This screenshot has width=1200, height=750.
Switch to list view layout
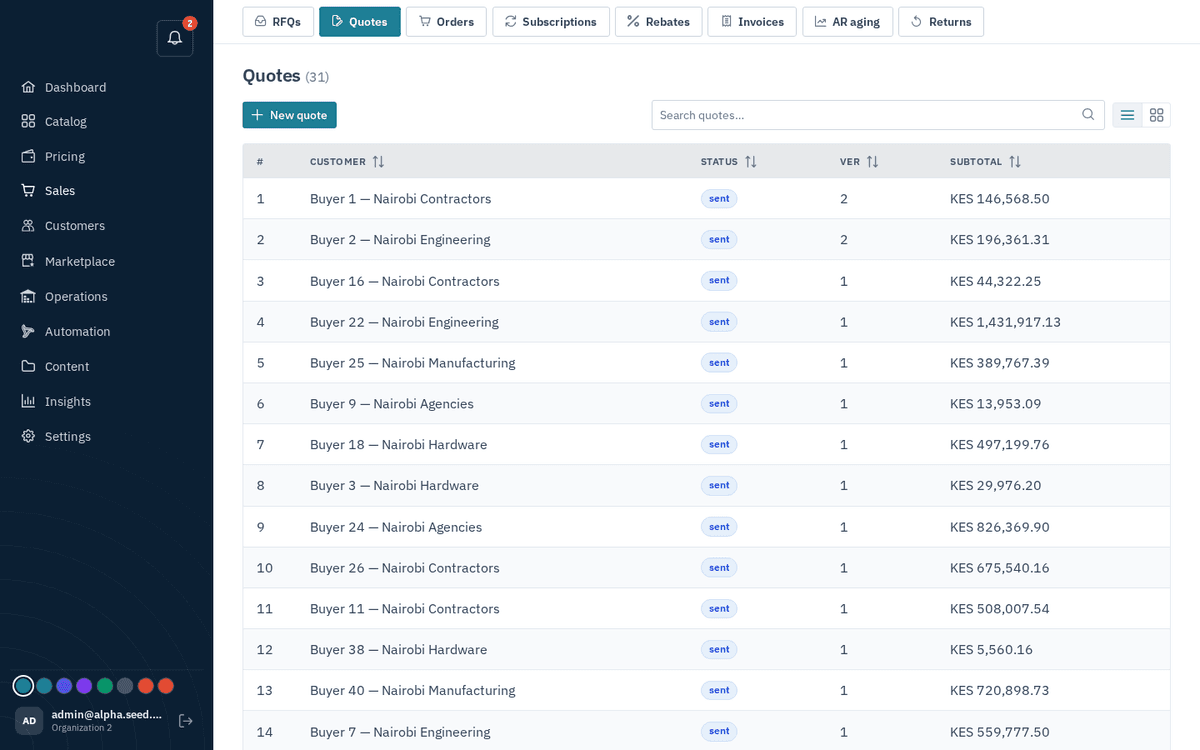click(1127, 115)
